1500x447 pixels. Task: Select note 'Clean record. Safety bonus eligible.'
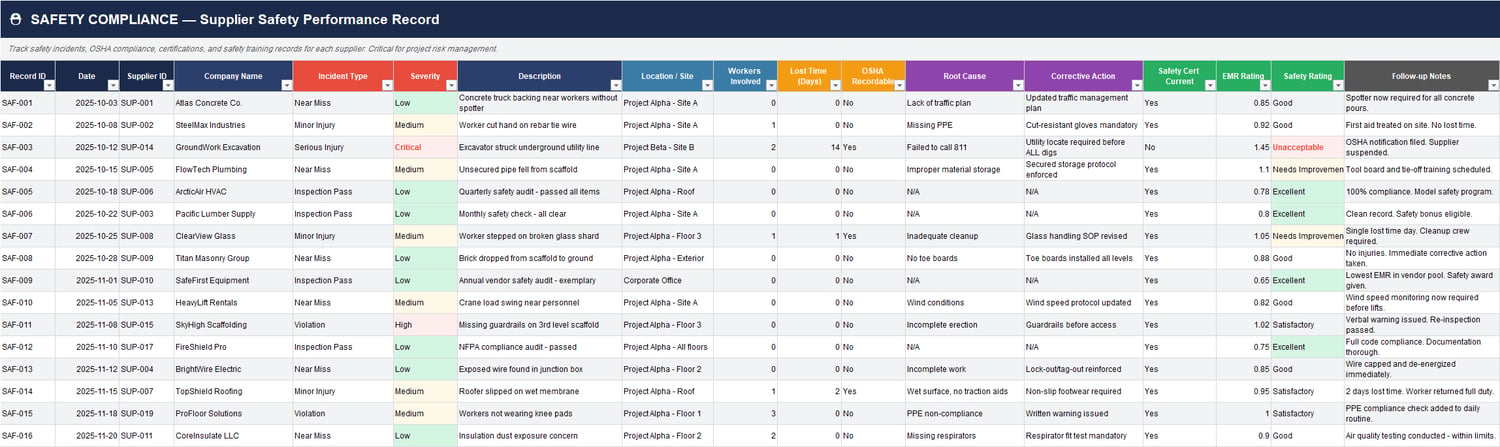(1422, 214)
